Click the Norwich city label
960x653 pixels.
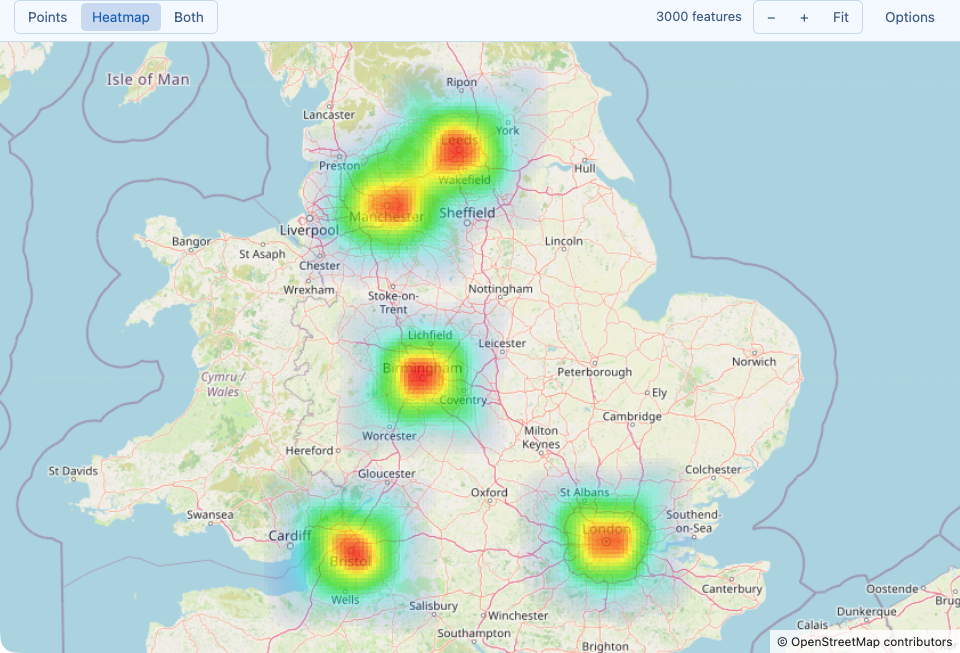tap(754, 362)
